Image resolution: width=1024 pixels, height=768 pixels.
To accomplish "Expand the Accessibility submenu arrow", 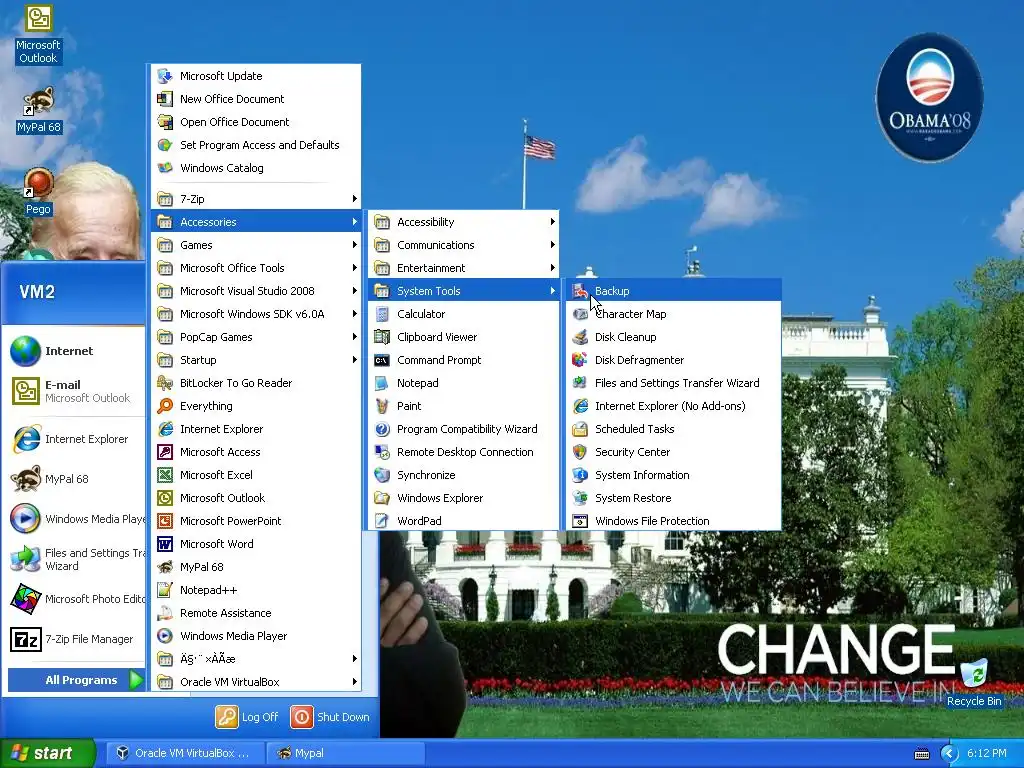I will pyautogui.click(x=552, y=222).
